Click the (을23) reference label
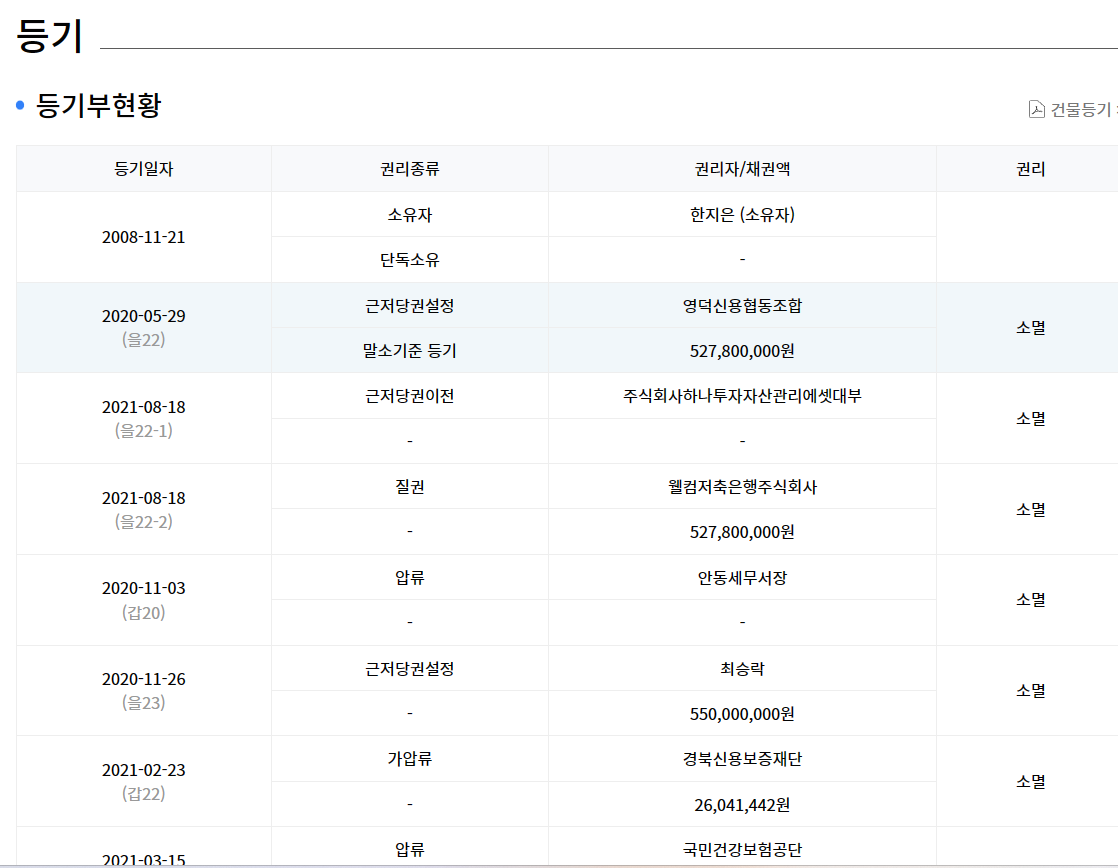 [x=143, y=703]
